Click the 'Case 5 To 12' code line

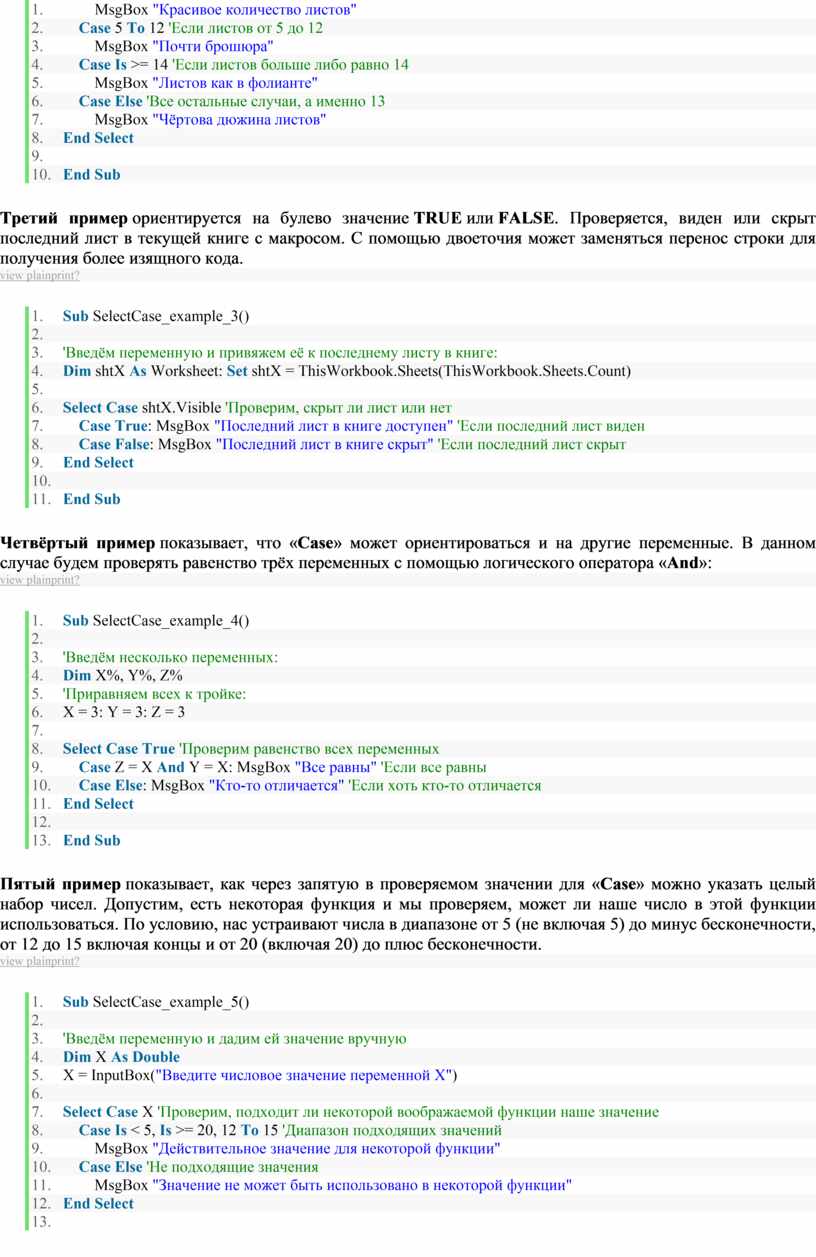[200, 28]
